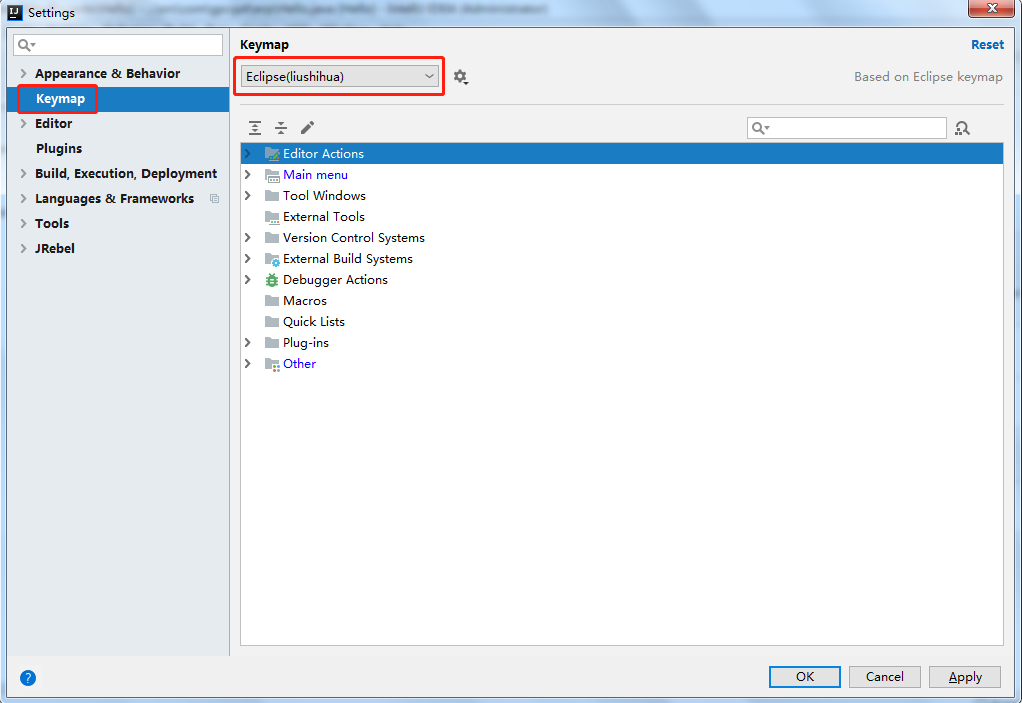
Task: Click the Editor Actions folder icon
Action: (272, 154)
